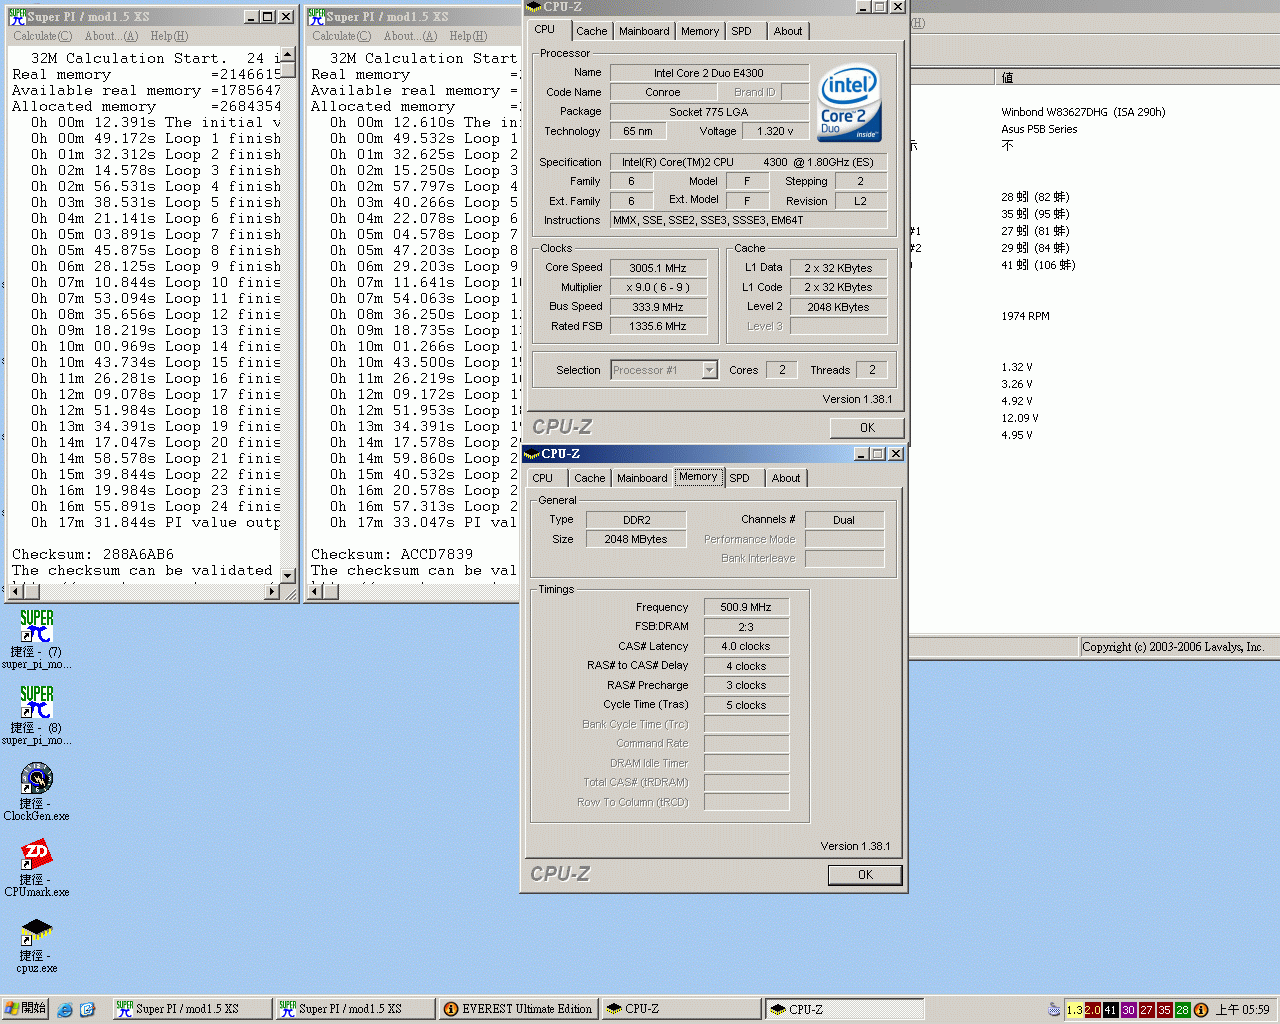This screenshot has width=1280, height=1024.
Task: Click the Intel Core 2 Duo logo
Action: [x=850, y=103]
